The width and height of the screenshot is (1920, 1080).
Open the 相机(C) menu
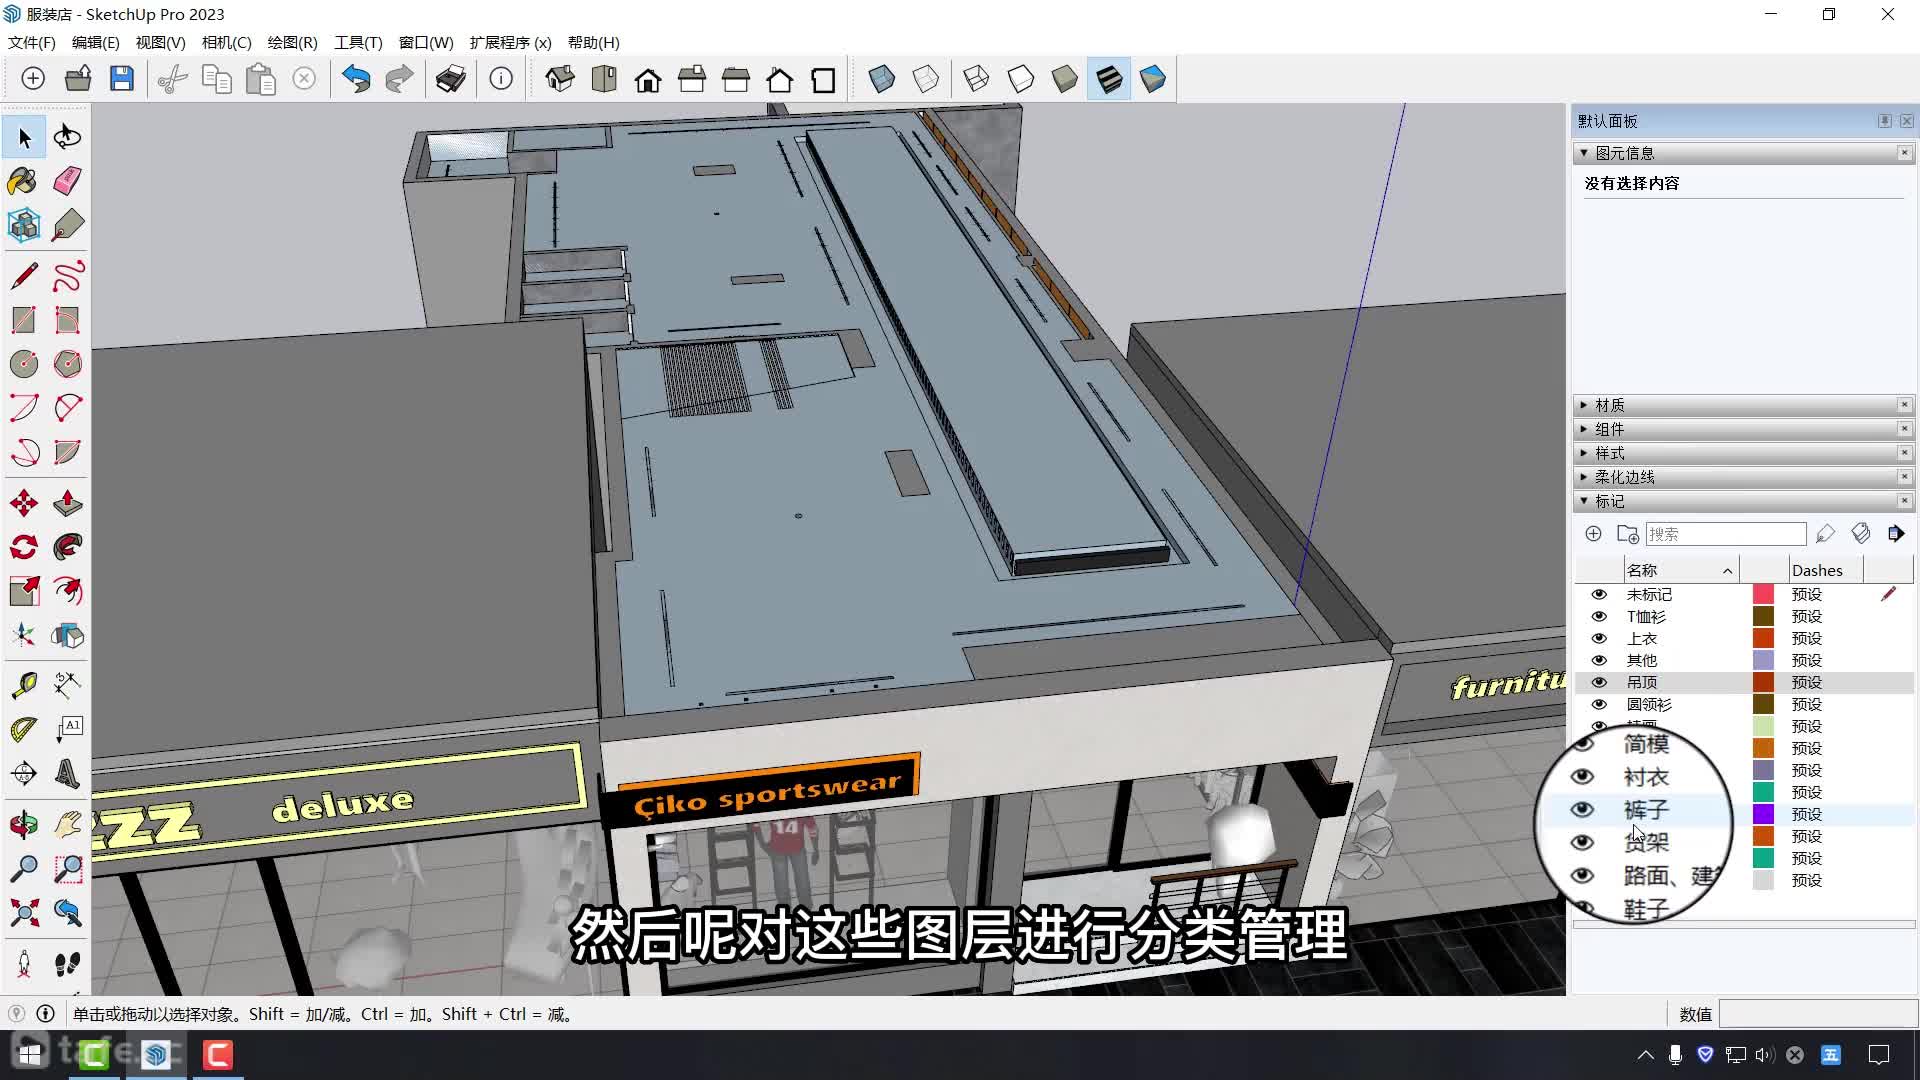(227, 43)
